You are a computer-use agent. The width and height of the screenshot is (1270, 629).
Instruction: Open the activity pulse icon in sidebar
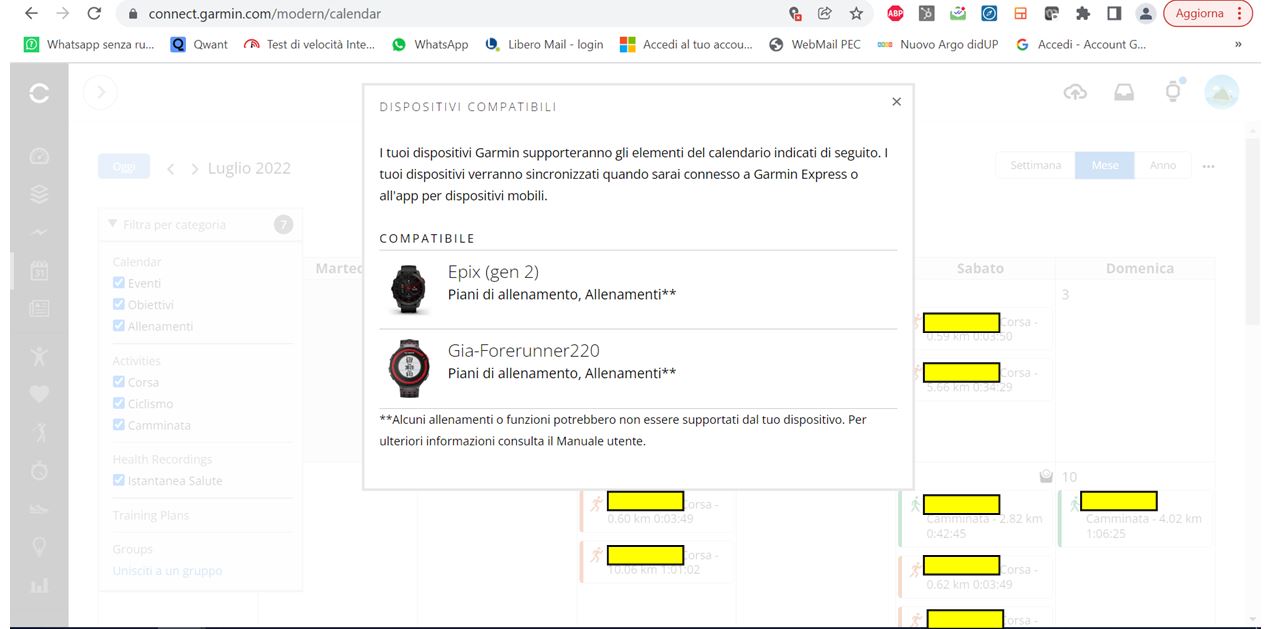tap(39, 232)
